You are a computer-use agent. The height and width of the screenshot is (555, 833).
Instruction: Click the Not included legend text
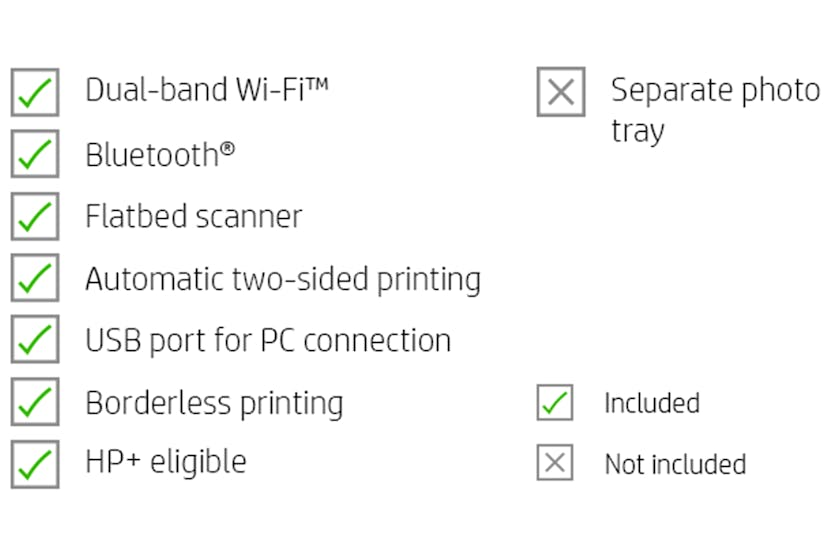[675, 465]
